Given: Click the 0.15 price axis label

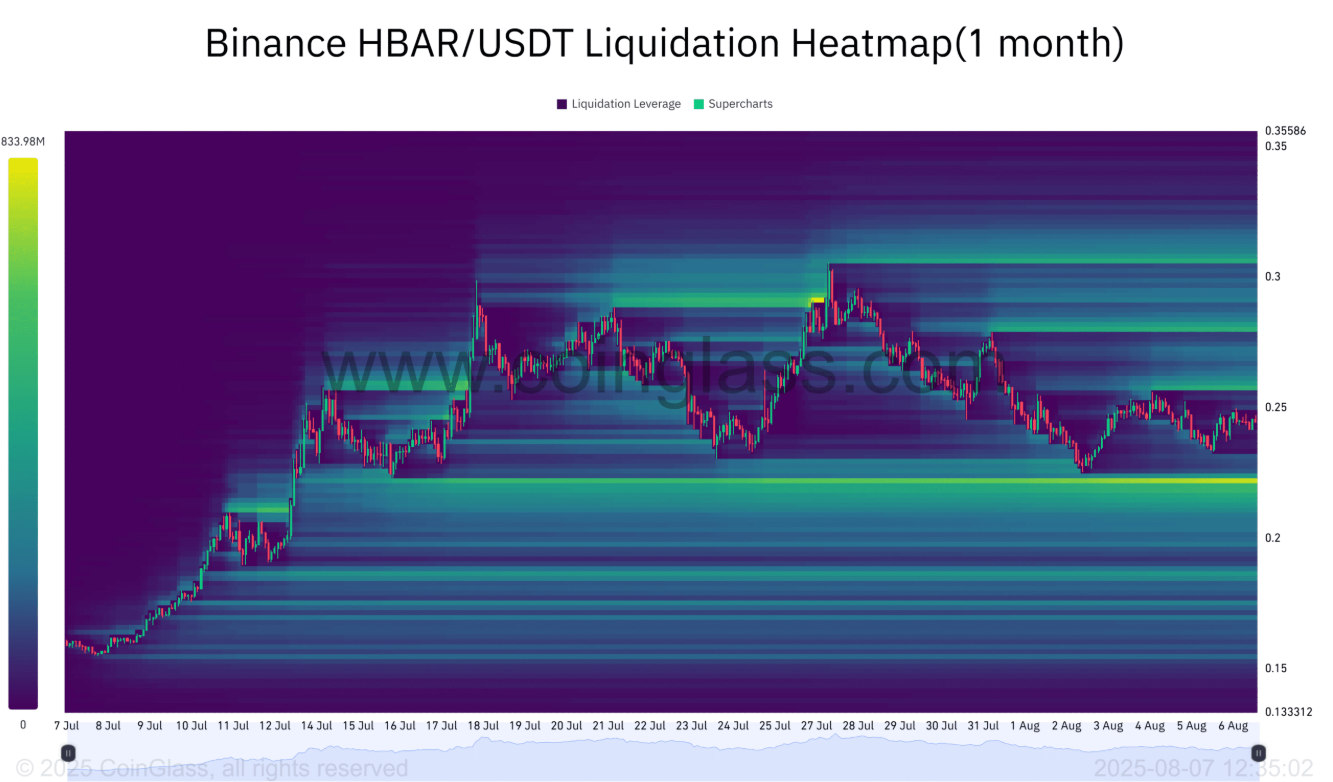Looking at the screenshot, I should (1275, 668).
